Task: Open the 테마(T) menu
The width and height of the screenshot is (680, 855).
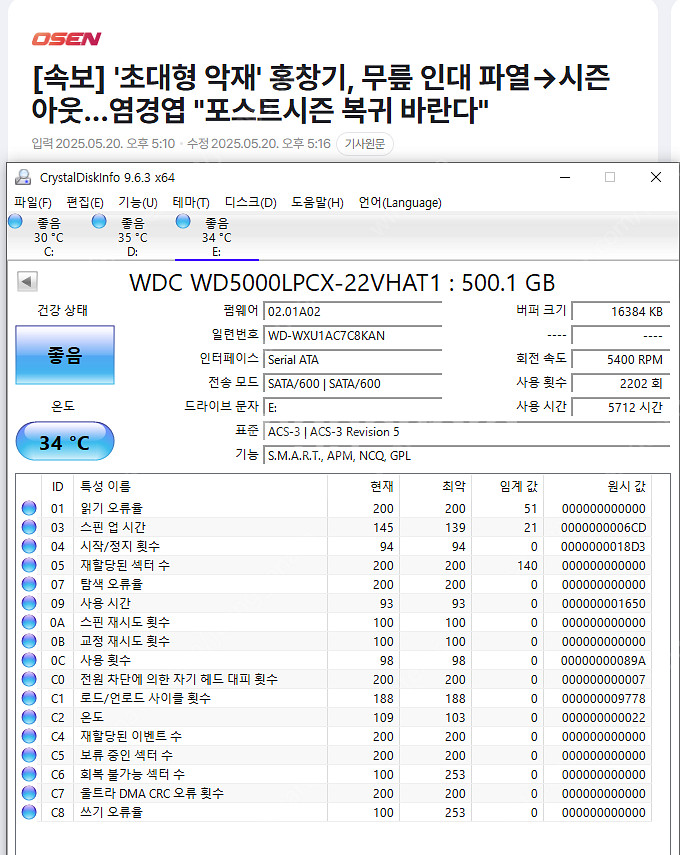Action: pos(191,202)
